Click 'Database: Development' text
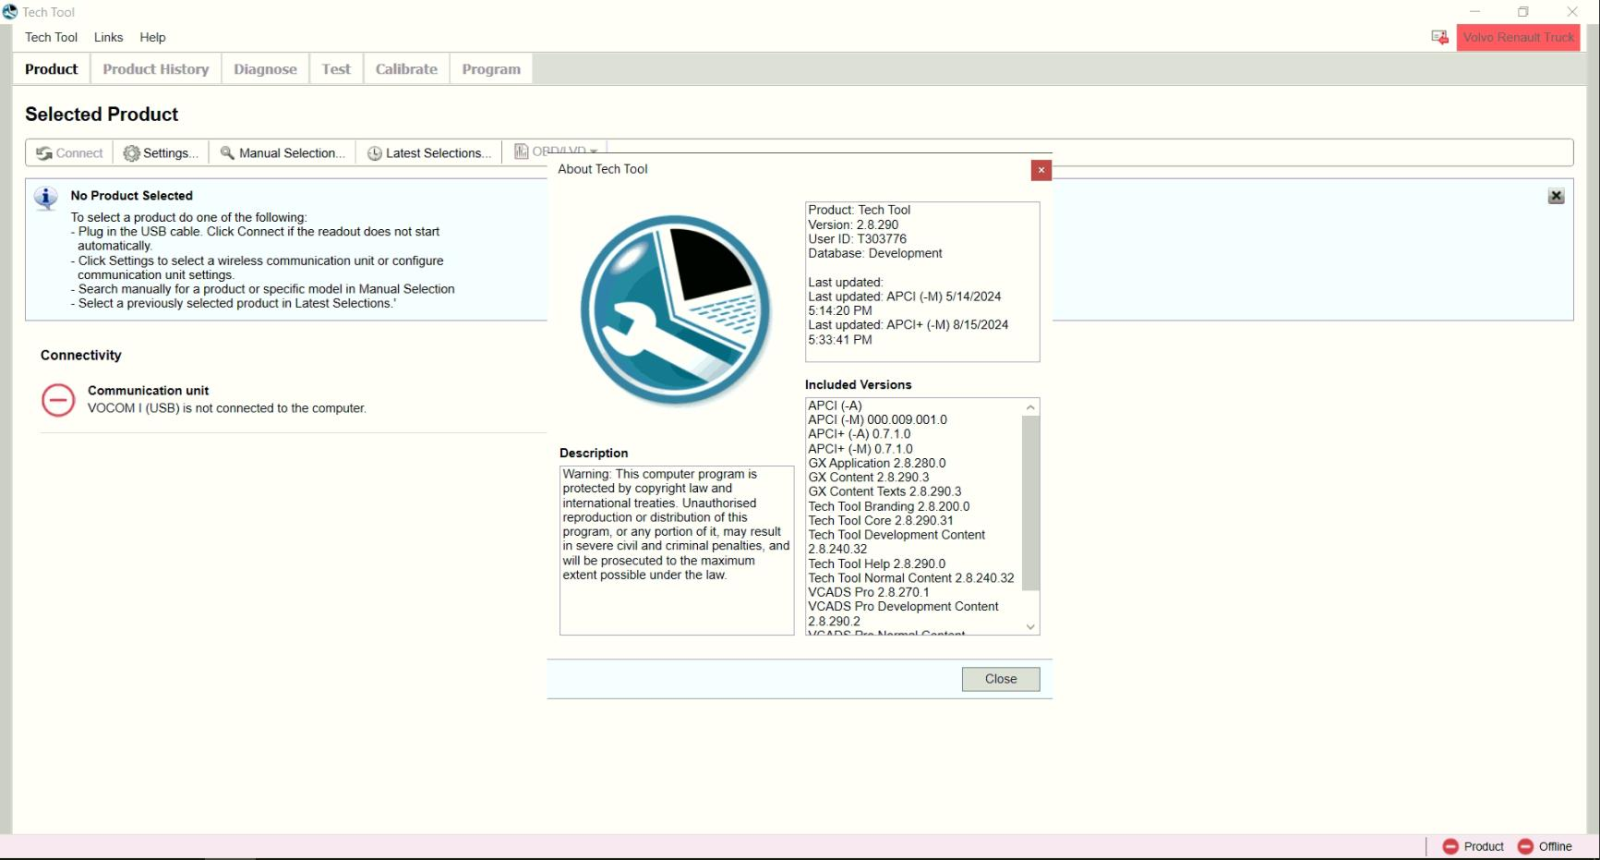 click(x=875, y=254)
